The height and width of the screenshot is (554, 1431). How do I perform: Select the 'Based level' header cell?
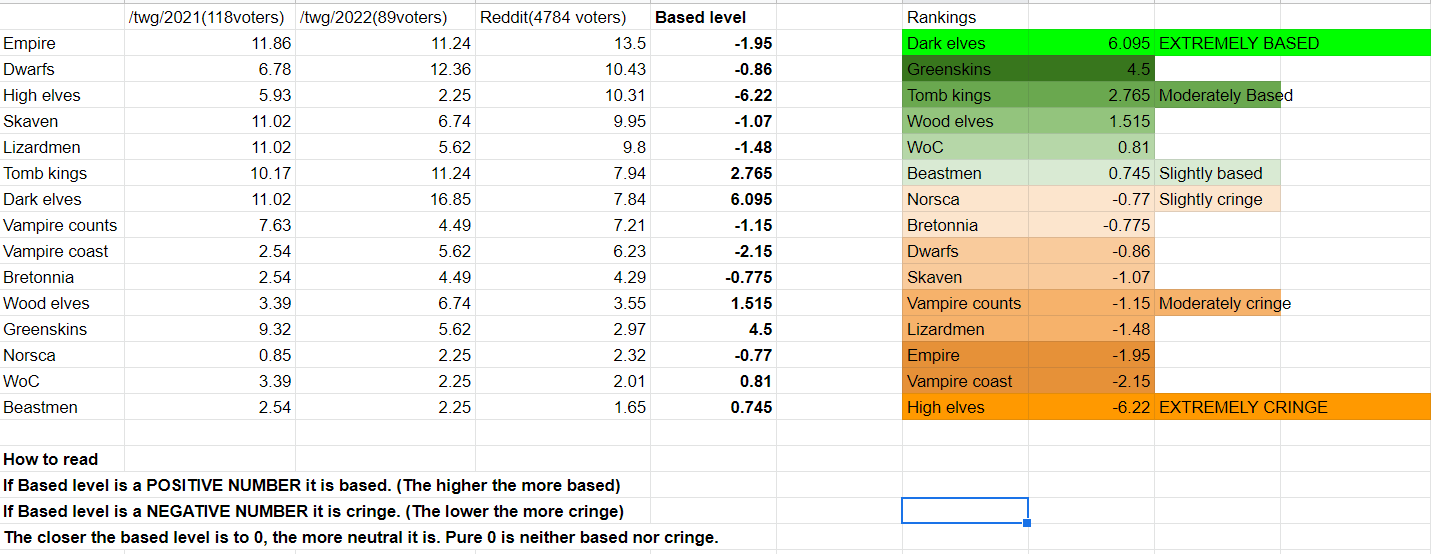point(713,18)
